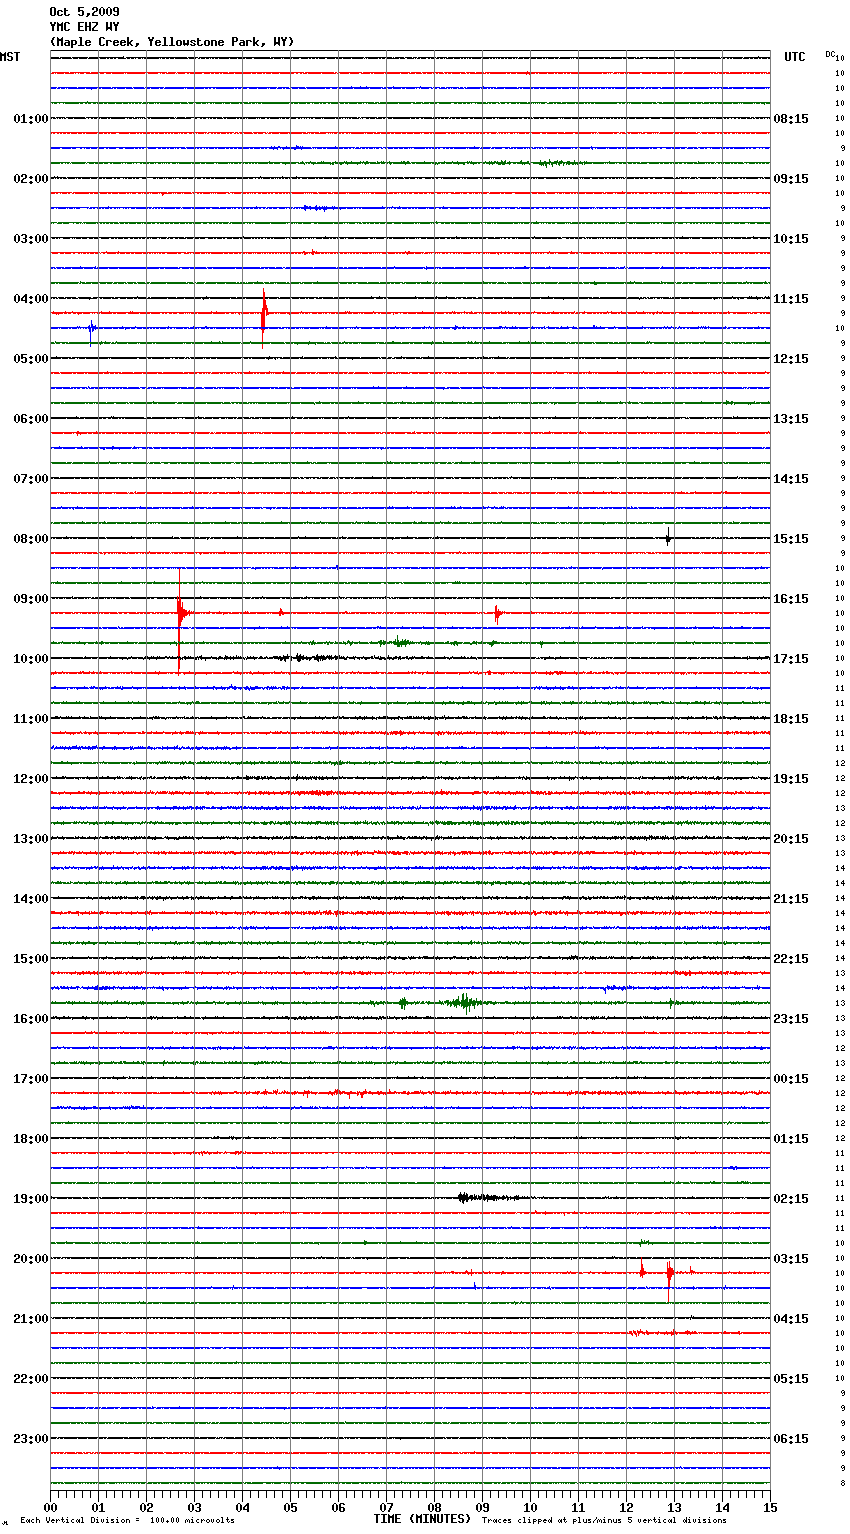The height and width of the screenshot is (1534, 850).
Task: Click the "DC" column header
Action: (x=830, y=54)
